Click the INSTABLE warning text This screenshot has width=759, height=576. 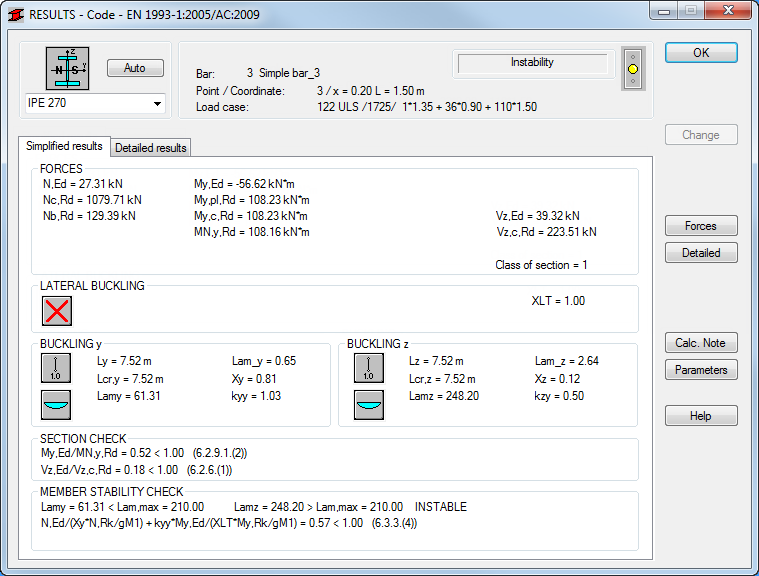coord(441,507)
